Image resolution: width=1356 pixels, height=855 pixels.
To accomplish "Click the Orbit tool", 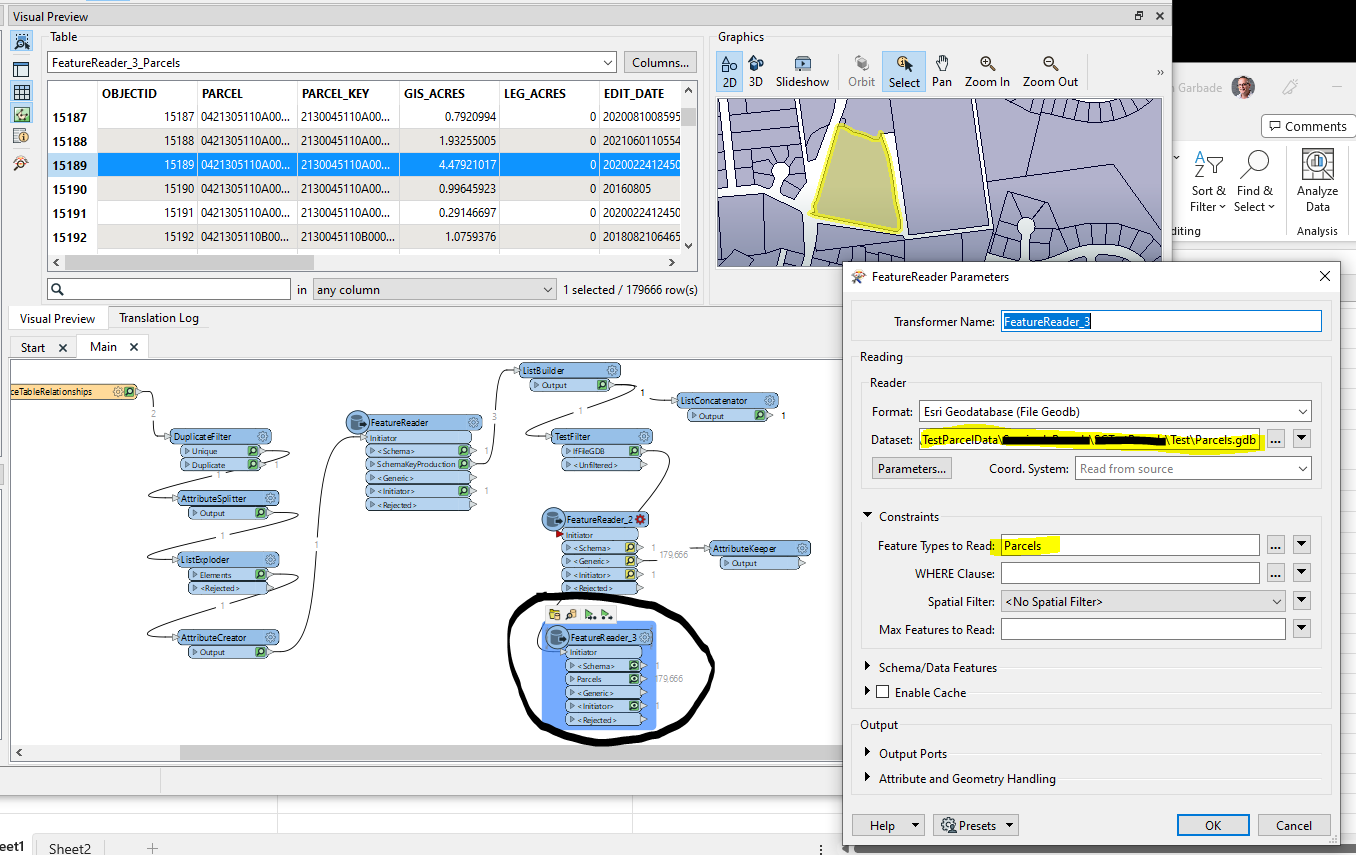I will point(861,71).
